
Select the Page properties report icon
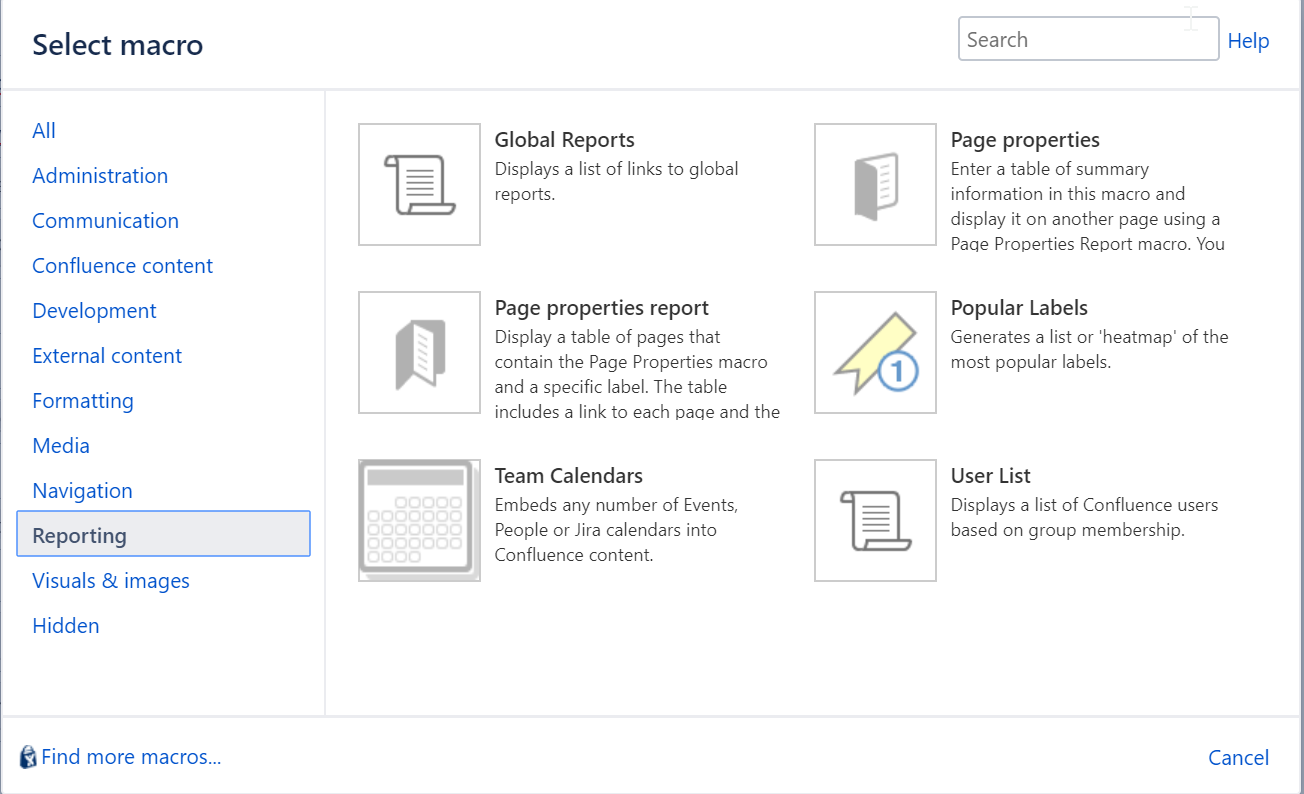pos(419,352)
